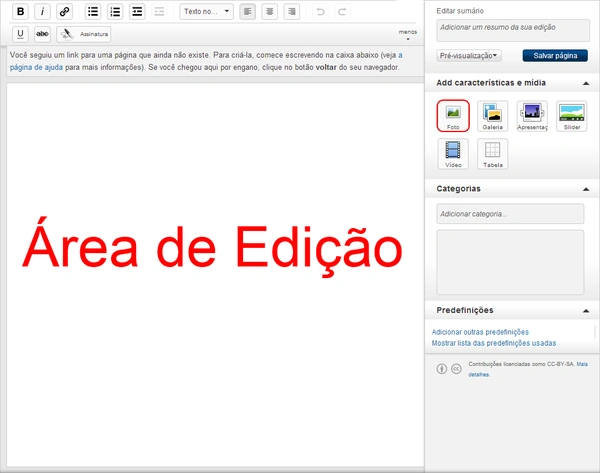The height and width of the screenshot is (473, 600).
Task: Toggle bold formatting button
Action: tap(20, 11)
